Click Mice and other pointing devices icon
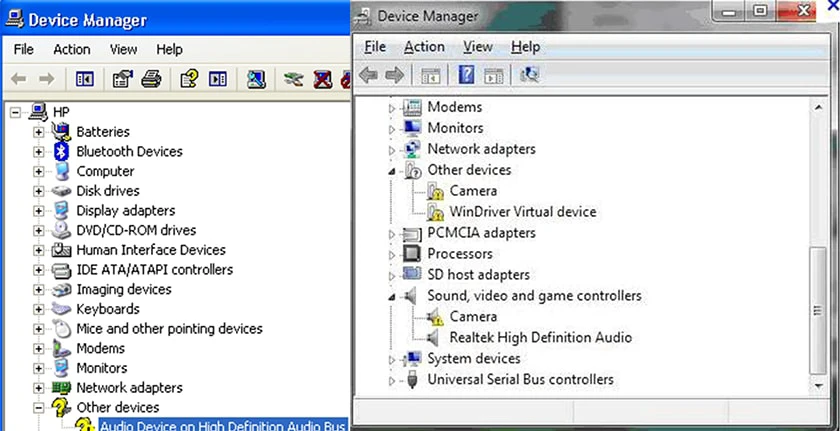Viewport: 840px width, 431px height. [x=61, y=329]
